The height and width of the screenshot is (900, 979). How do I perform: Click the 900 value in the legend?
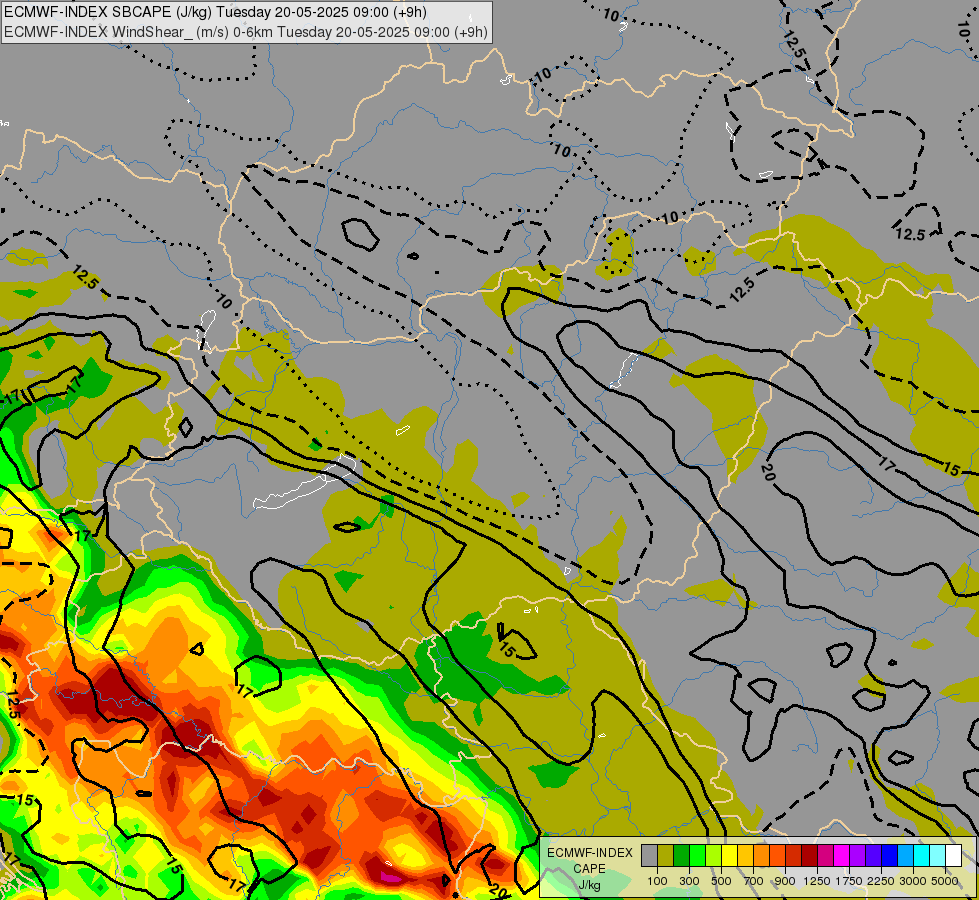tap(785, 881)
